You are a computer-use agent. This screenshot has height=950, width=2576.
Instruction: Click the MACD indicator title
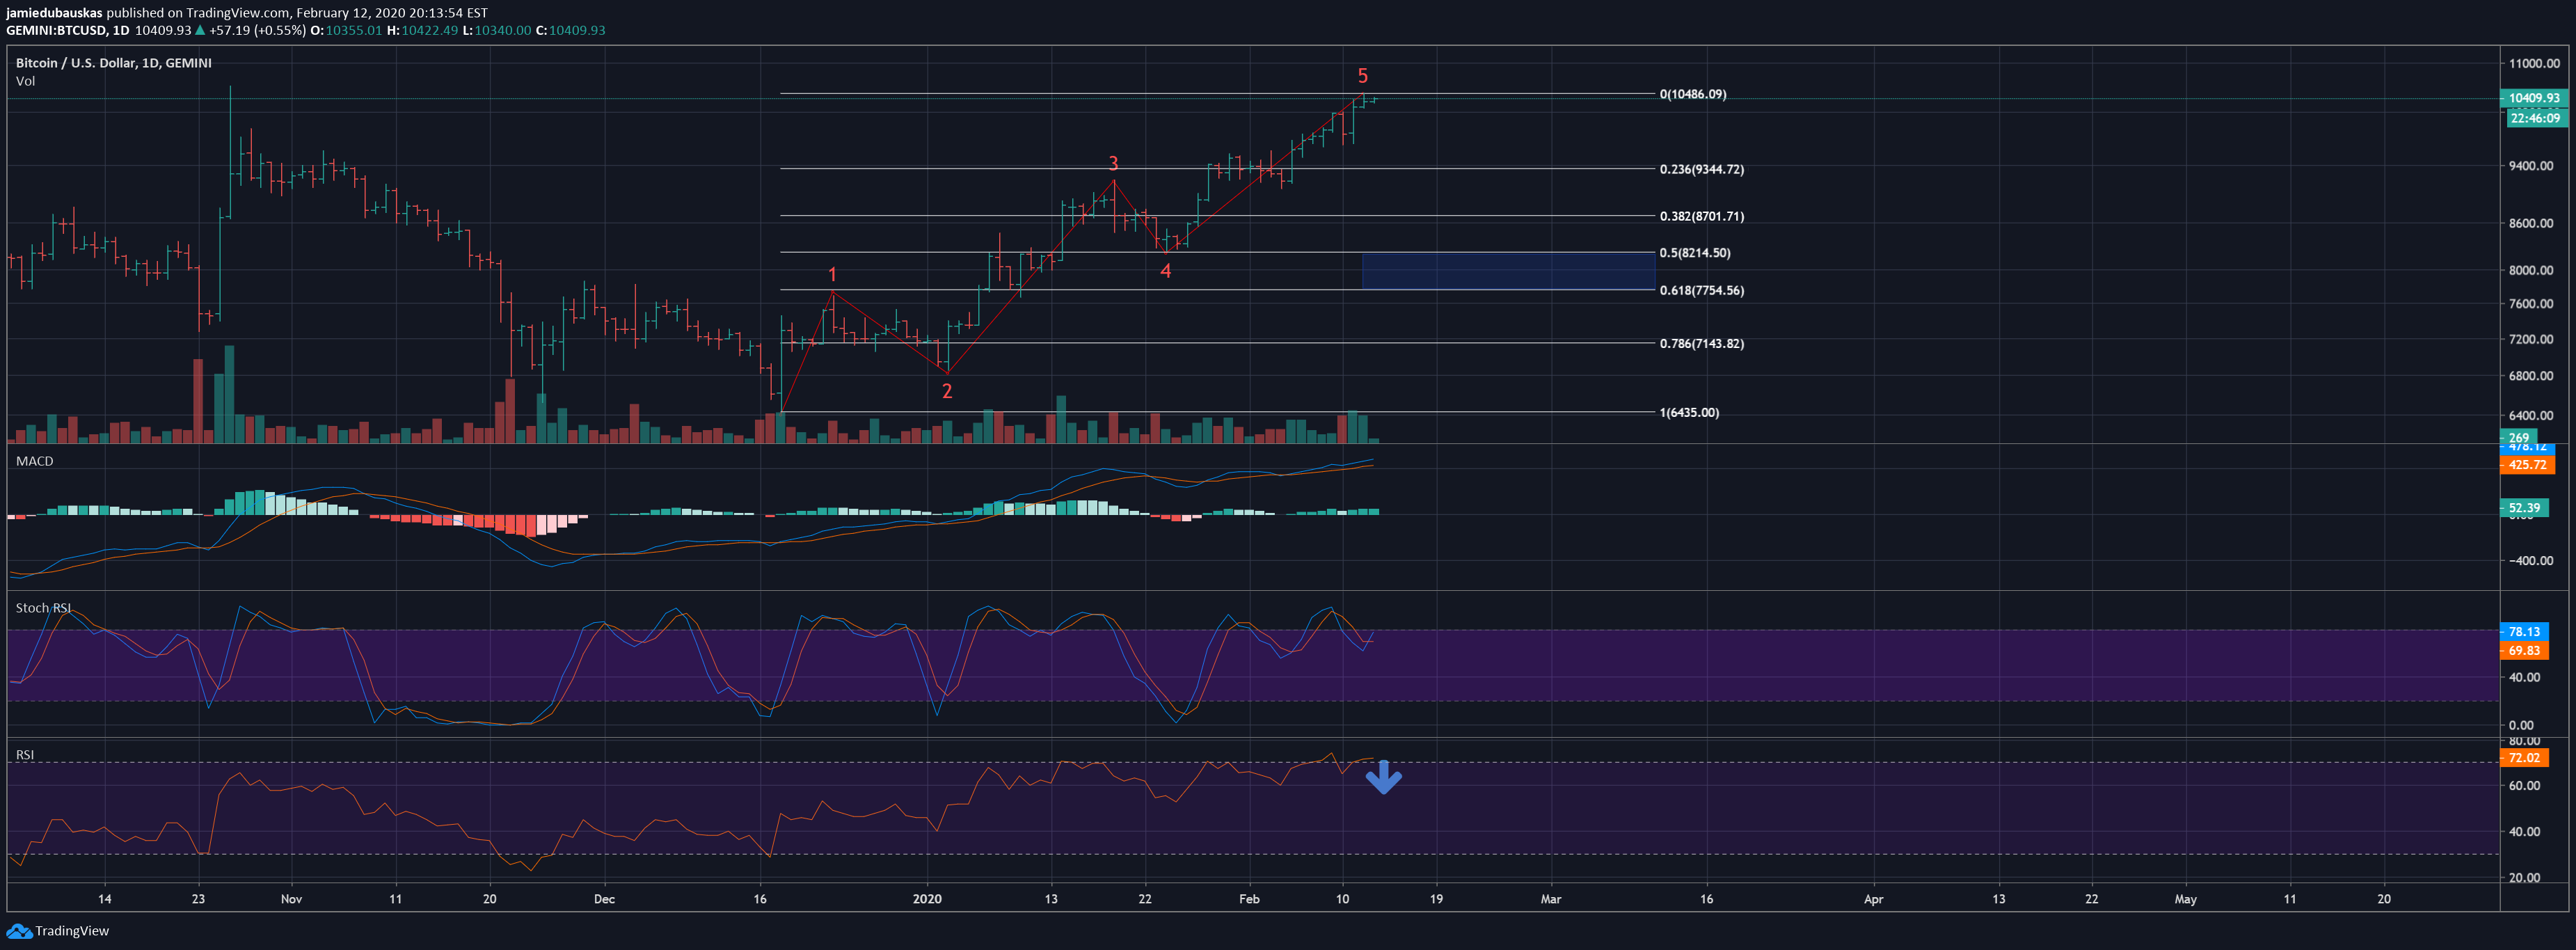(34, 461)
